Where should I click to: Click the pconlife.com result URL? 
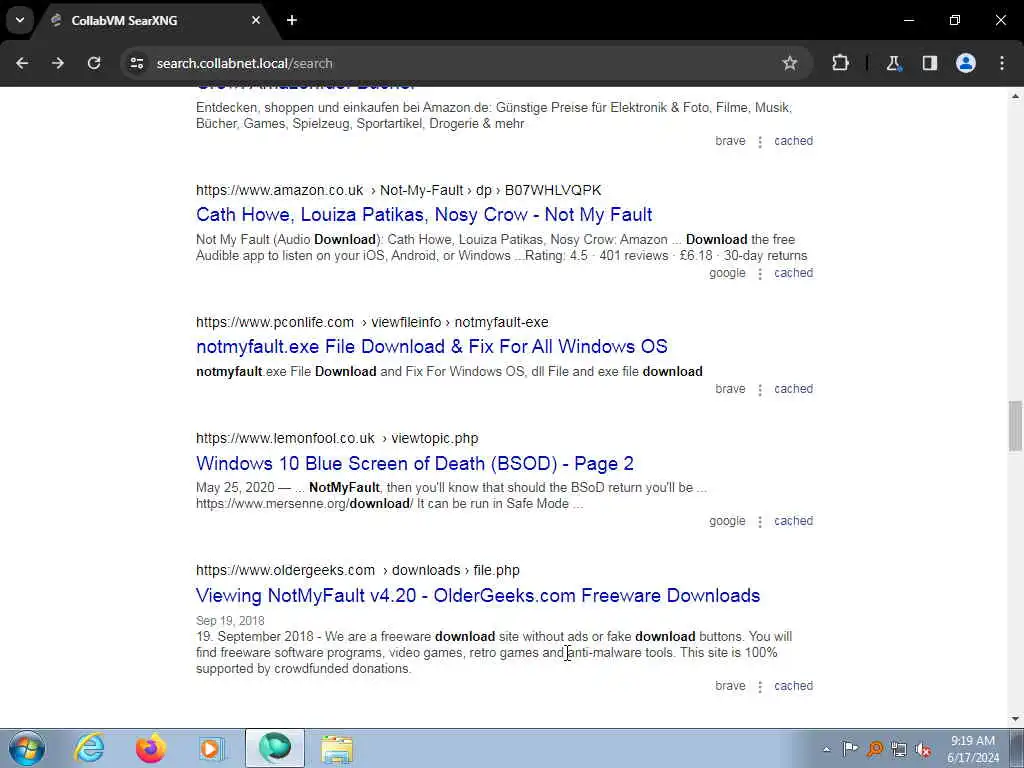point(372,322)
